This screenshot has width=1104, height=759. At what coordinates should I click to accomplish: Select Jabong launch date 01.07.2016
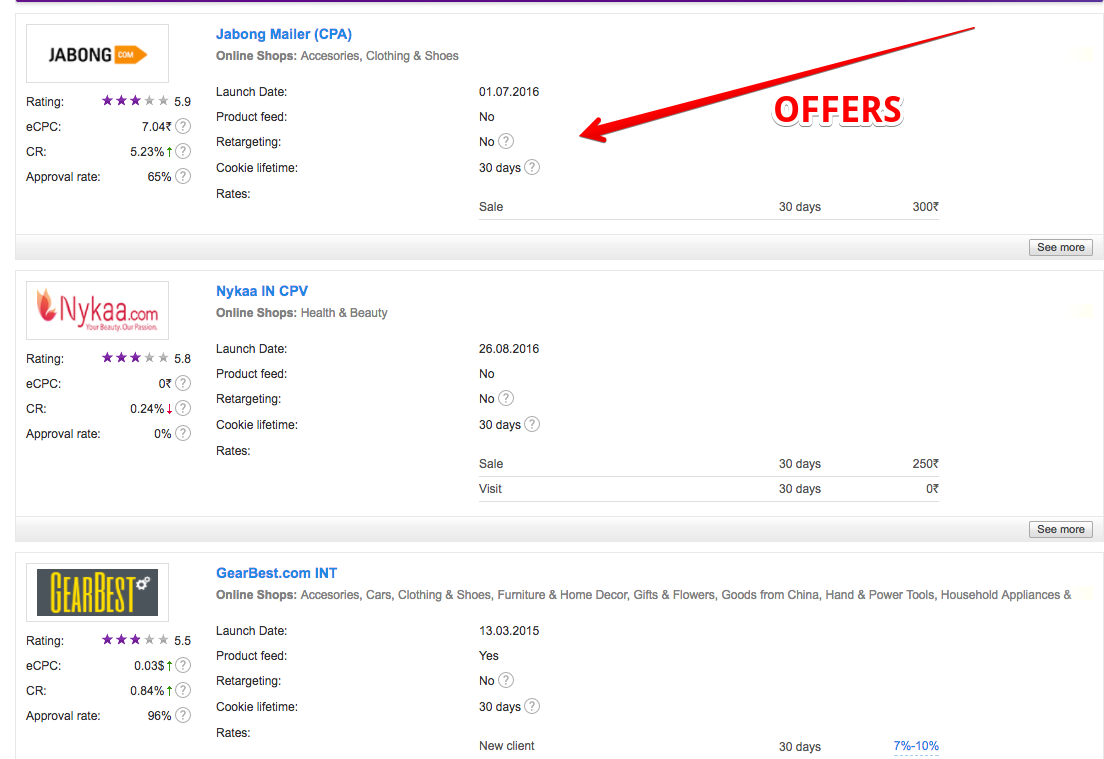click(x=509, y=92)
